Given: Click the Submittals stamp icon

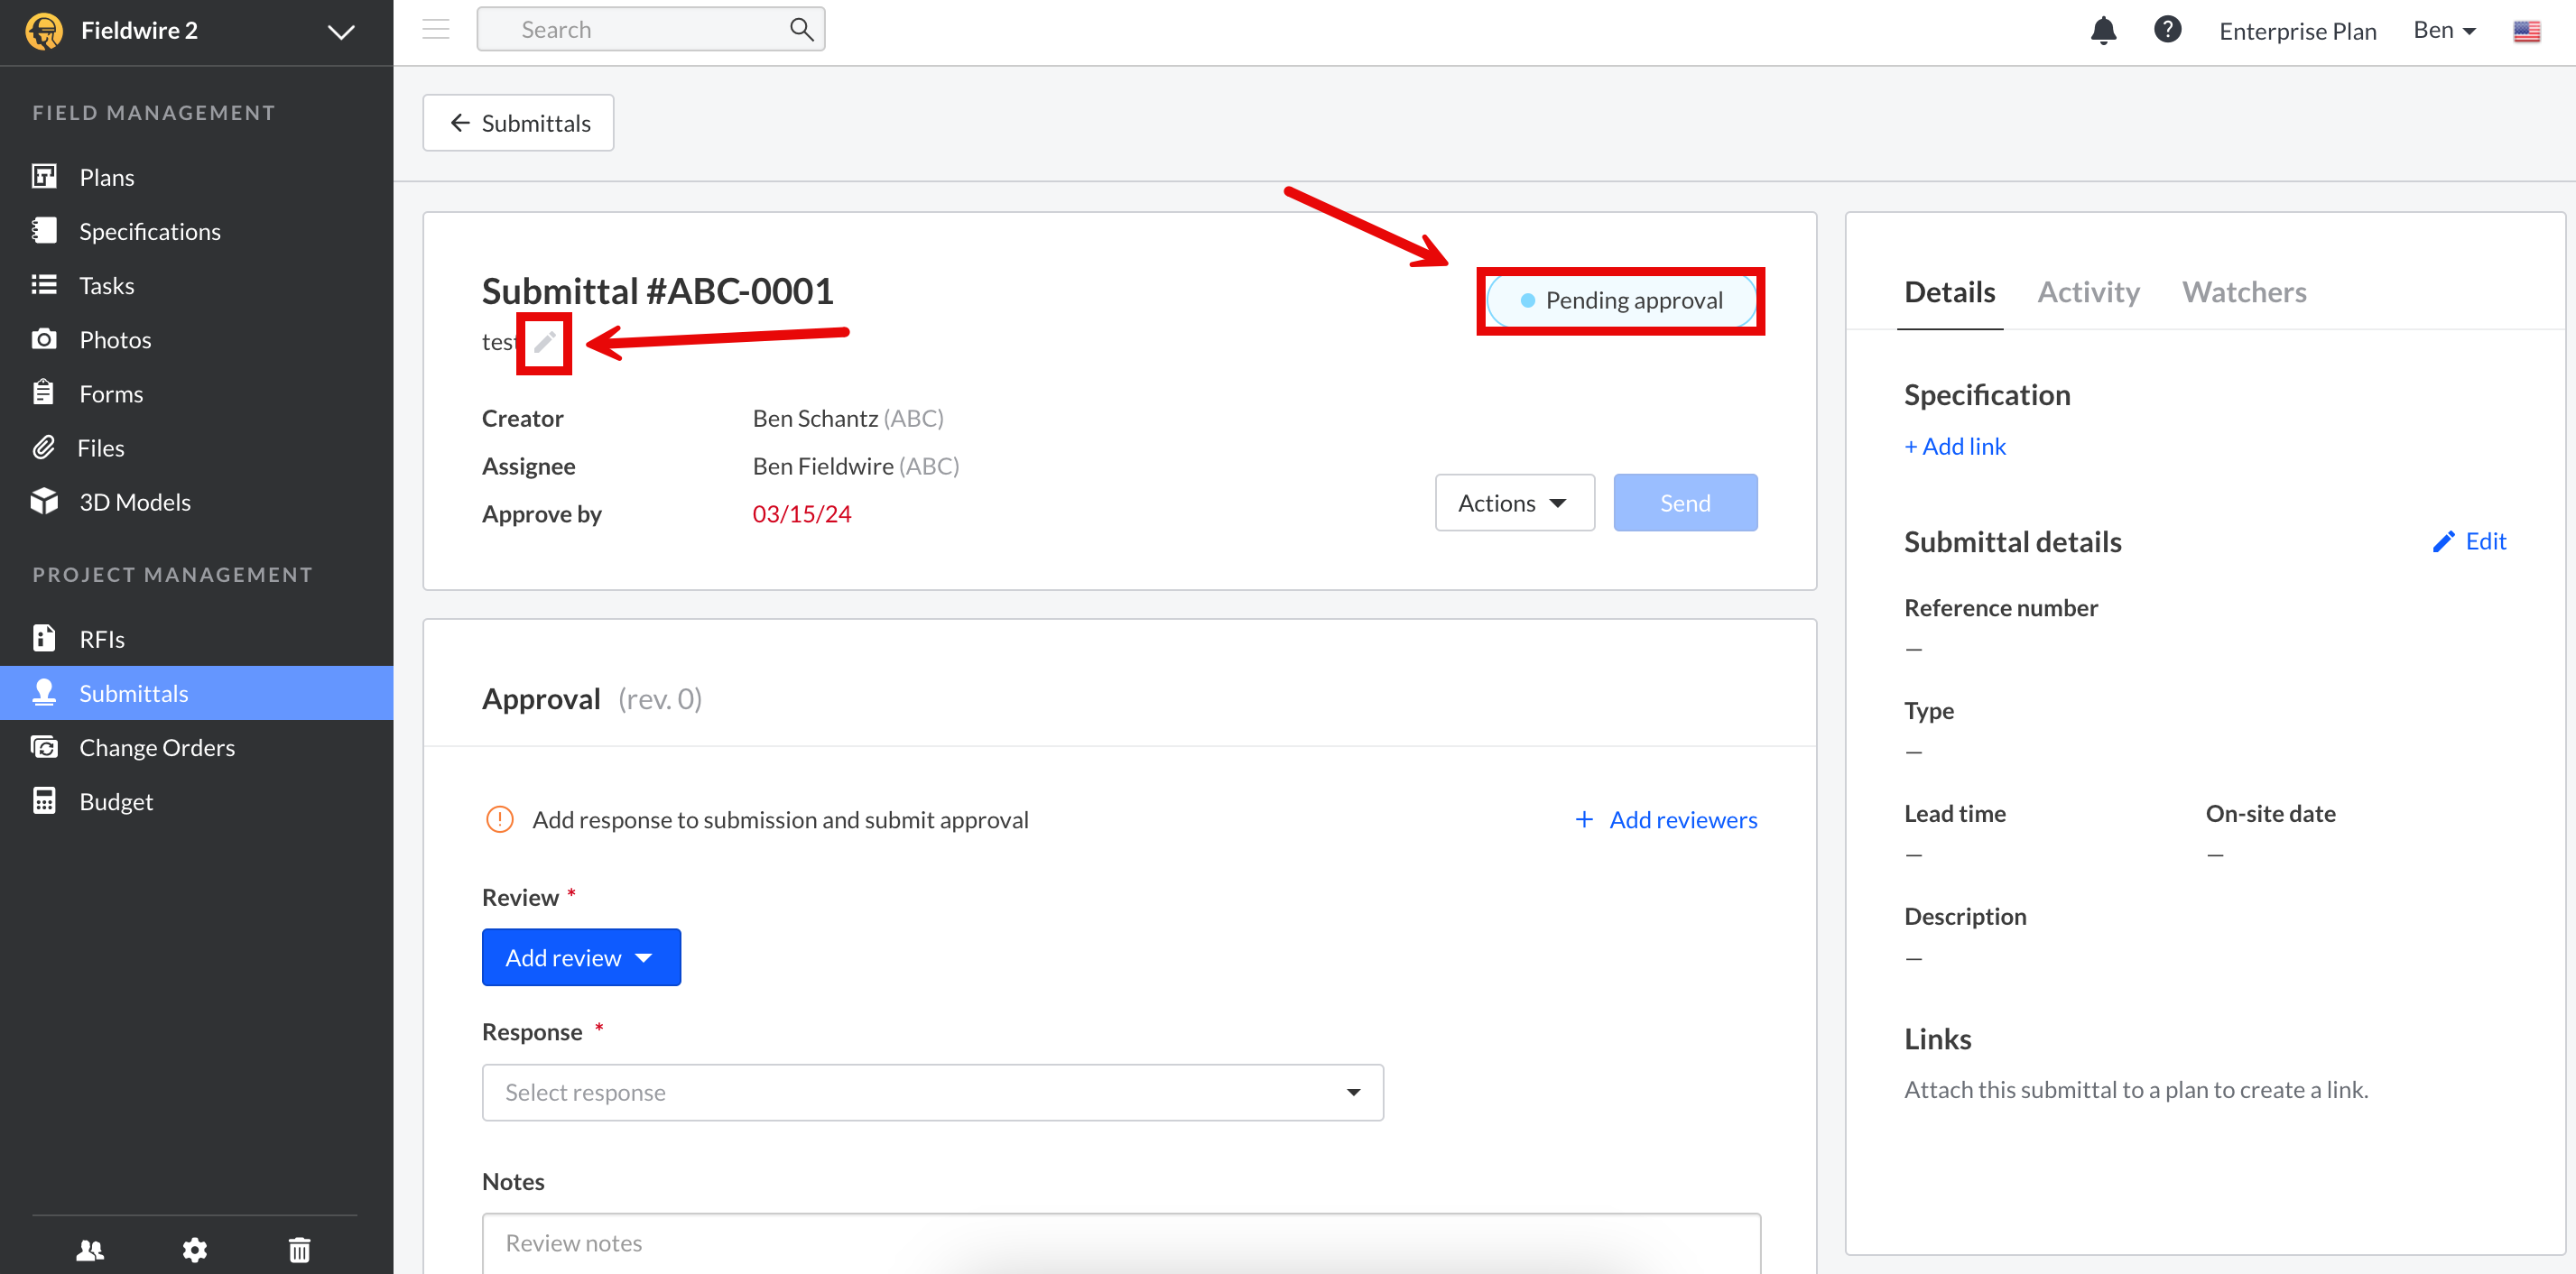Looking at the screenshot, I should click(44, 692).
